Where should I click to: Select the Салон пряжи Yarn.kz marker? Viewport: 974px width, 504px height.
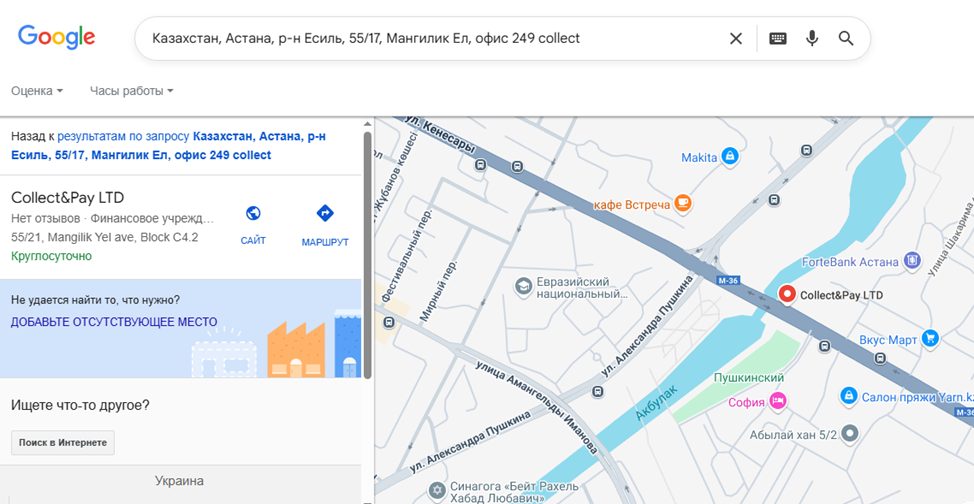pyautogui.click(x=849, y=395)
